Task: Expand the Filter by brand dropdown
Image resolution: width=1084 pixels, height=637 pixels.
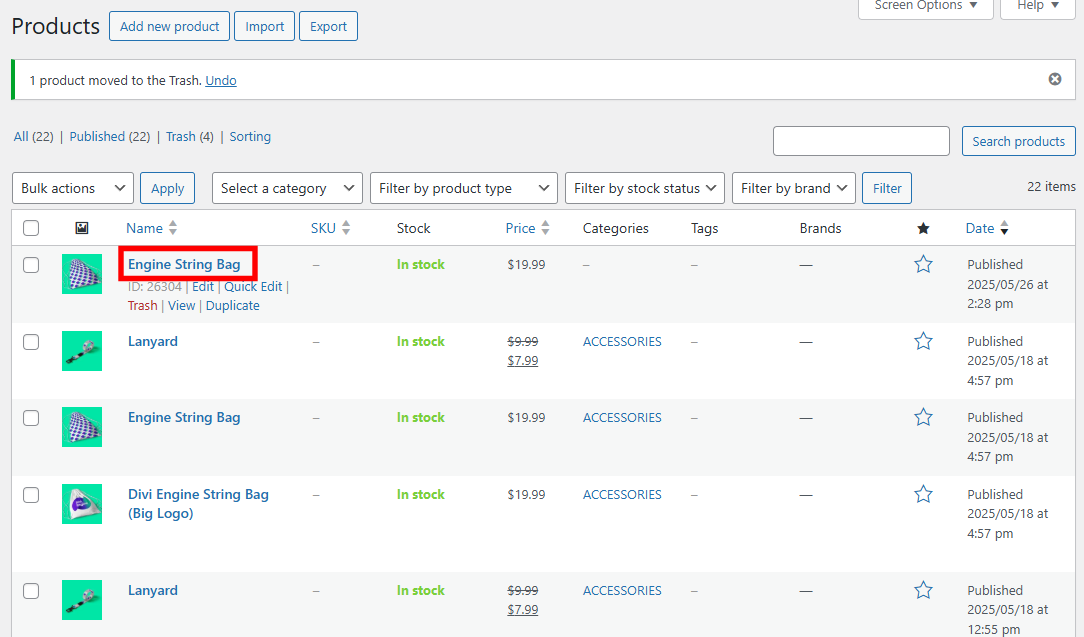Action: (x=793, y=187)
